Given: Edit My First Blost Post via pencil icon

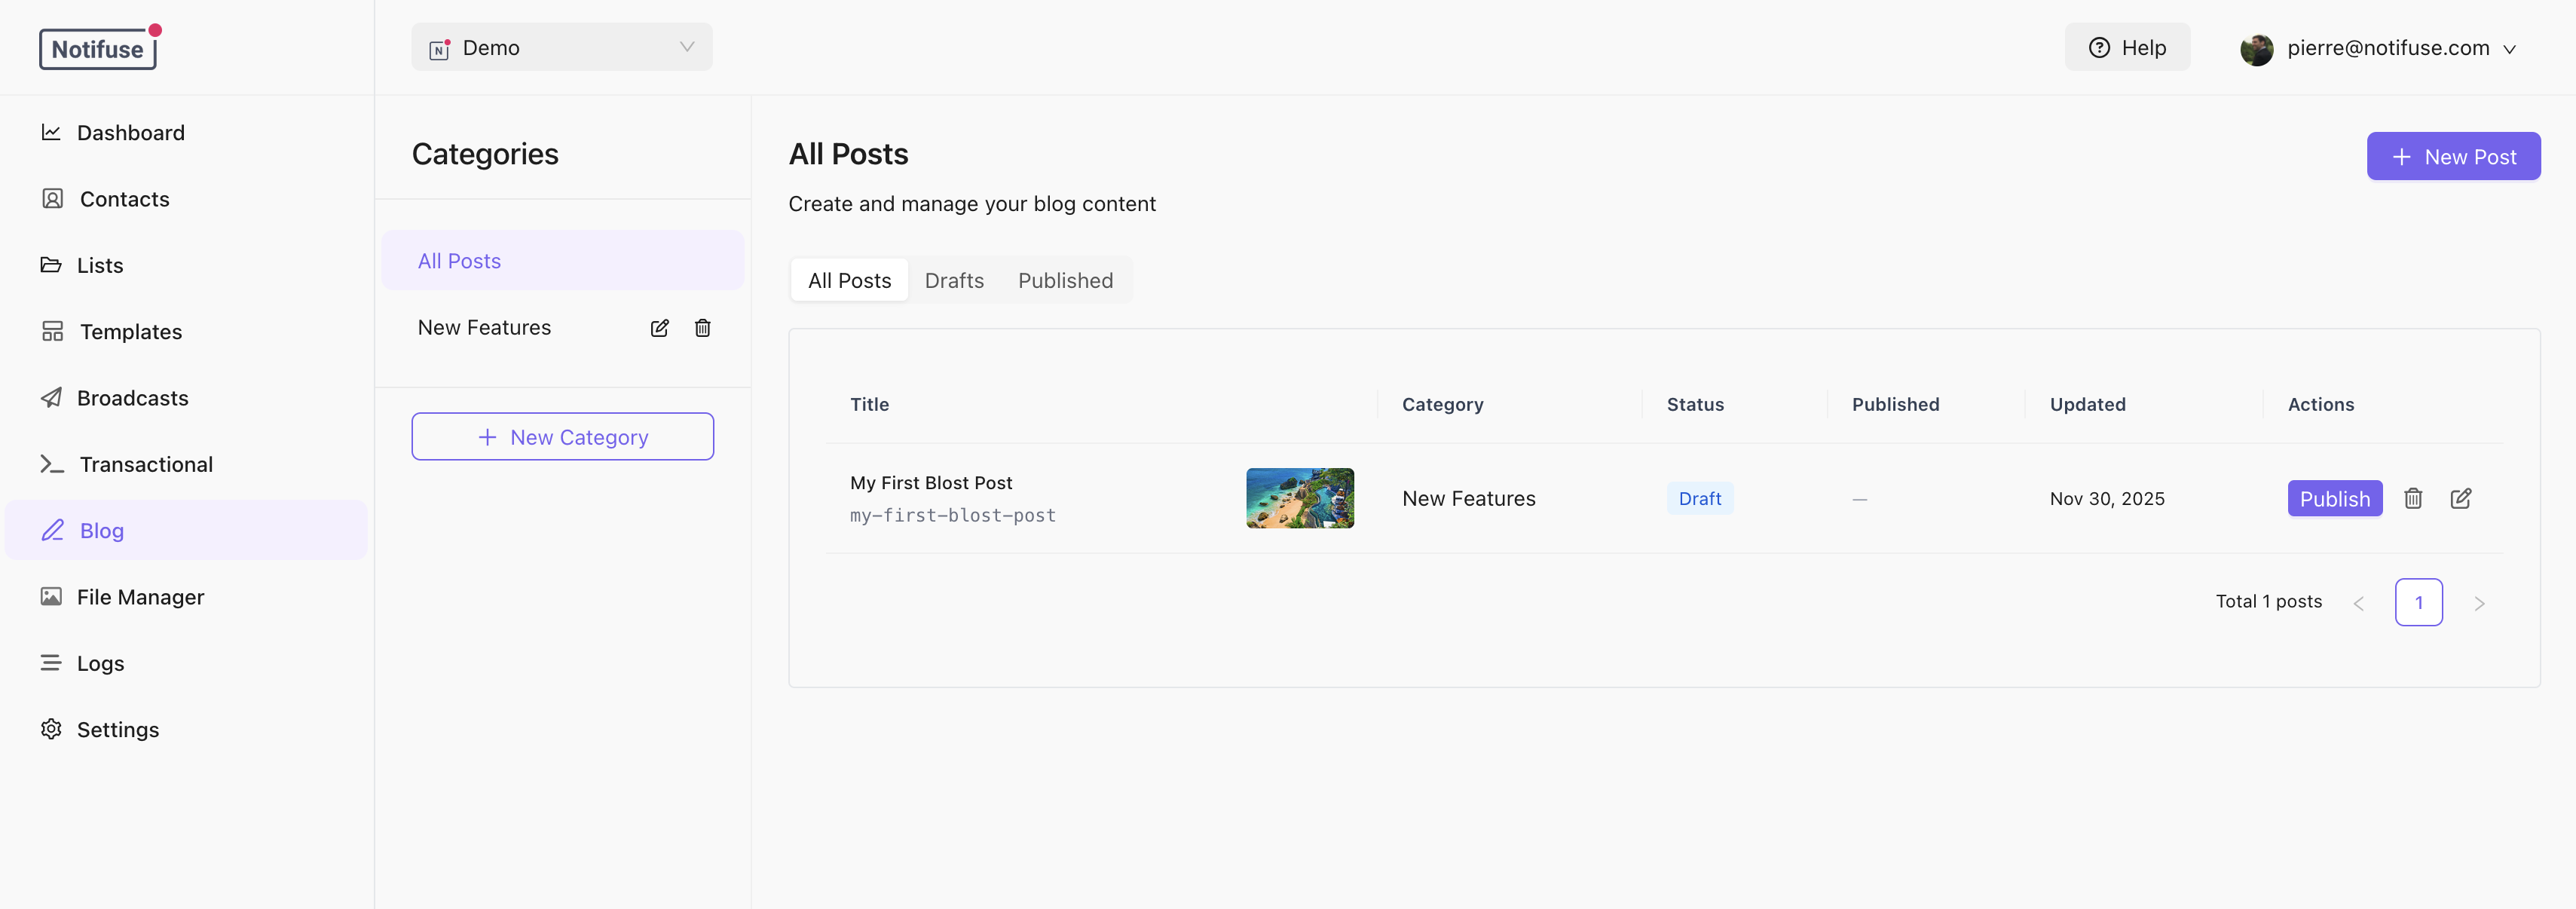Looking at the screenshot, I should 2462,498.
